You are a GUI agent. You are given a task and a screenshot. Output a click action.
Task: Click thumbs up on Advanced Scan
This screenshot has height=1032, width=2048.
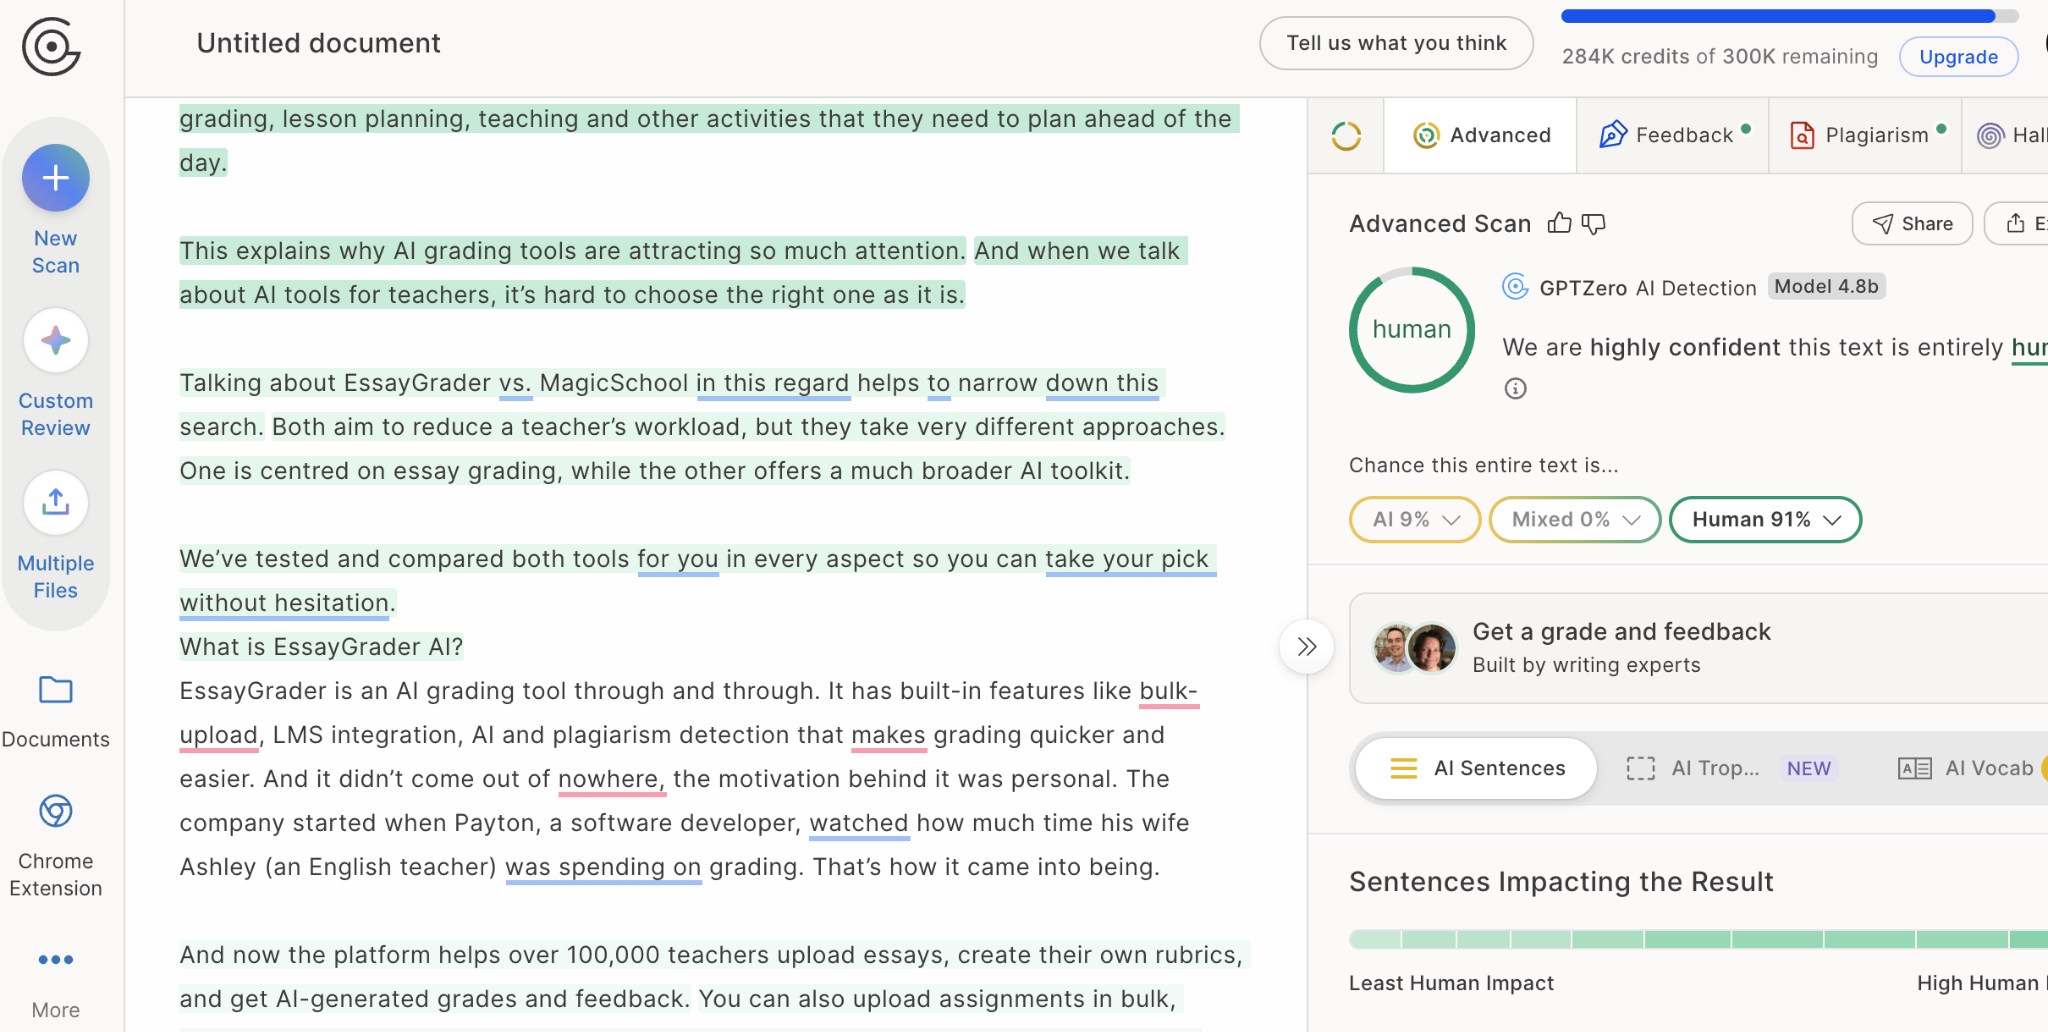click(1559, 223)
